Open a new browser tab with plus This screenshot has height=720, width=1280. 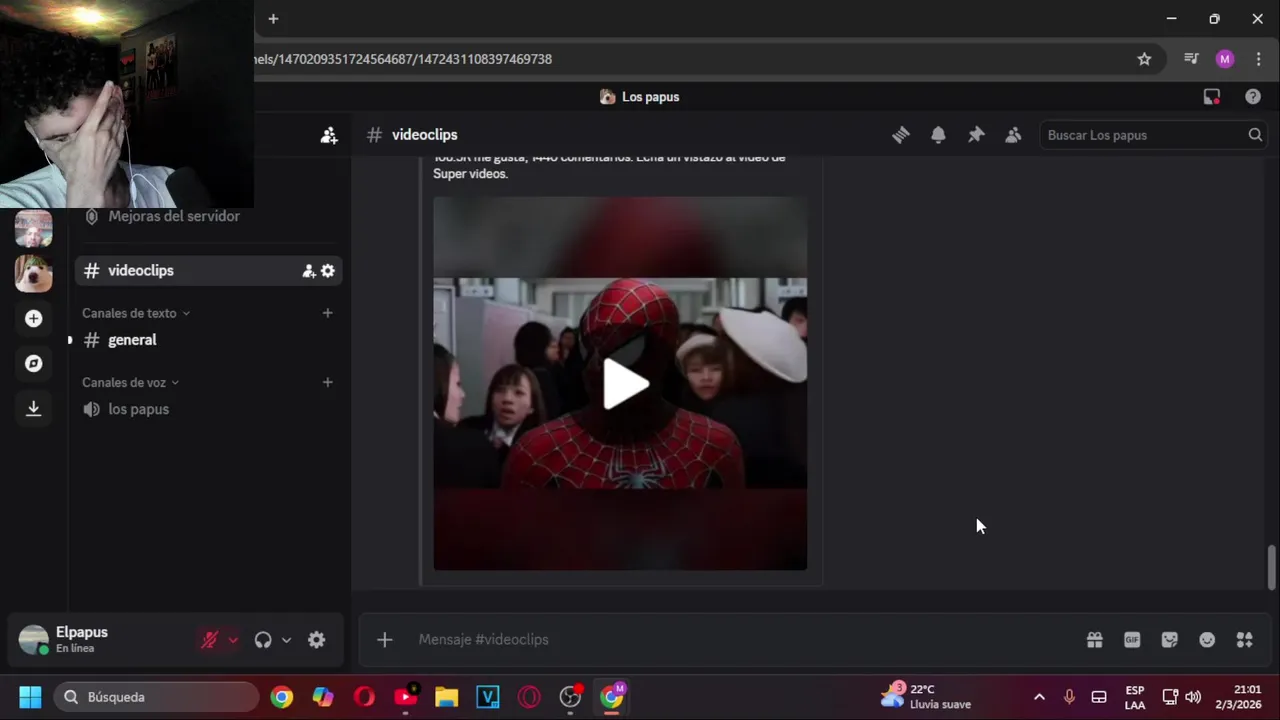tap(273, 19)
